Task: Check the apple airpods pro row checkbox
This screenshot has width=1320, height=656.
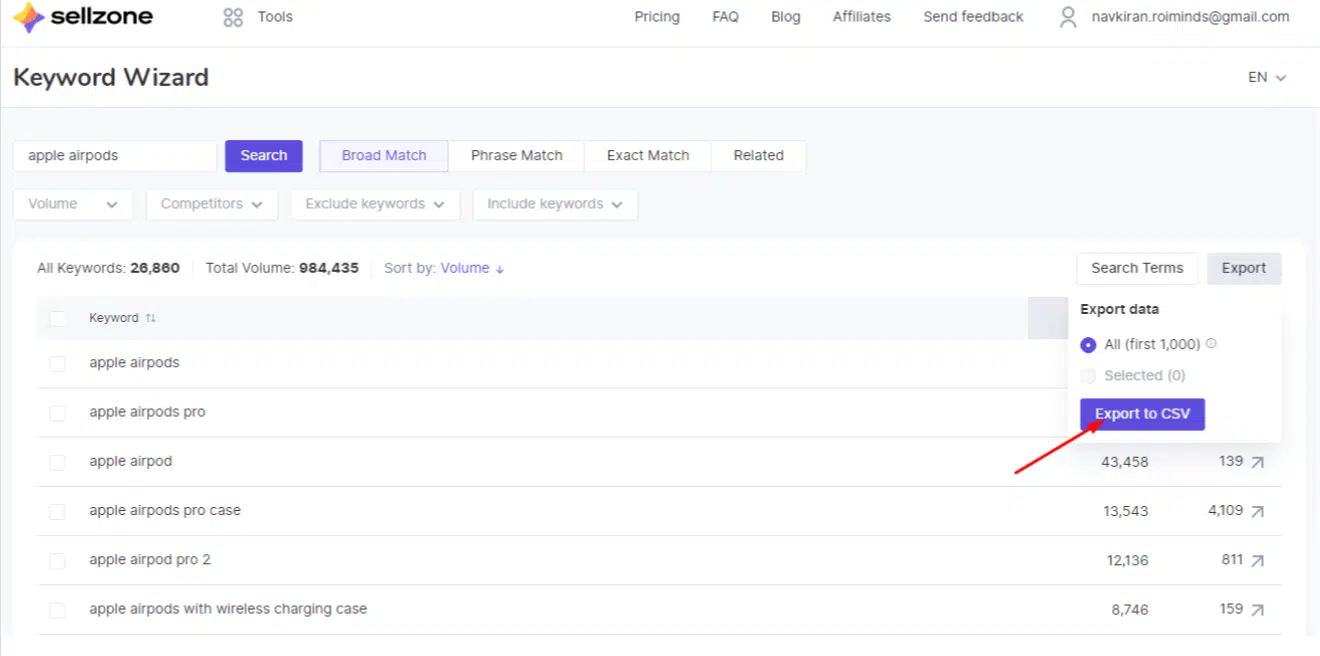Action: coord(57,413)
